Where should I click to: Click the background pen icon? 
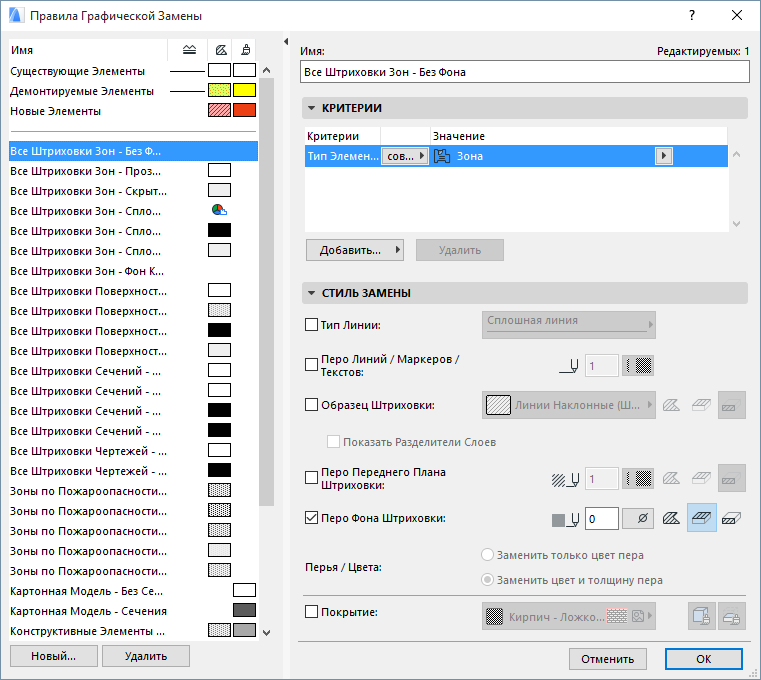click(x=565, y=519)
